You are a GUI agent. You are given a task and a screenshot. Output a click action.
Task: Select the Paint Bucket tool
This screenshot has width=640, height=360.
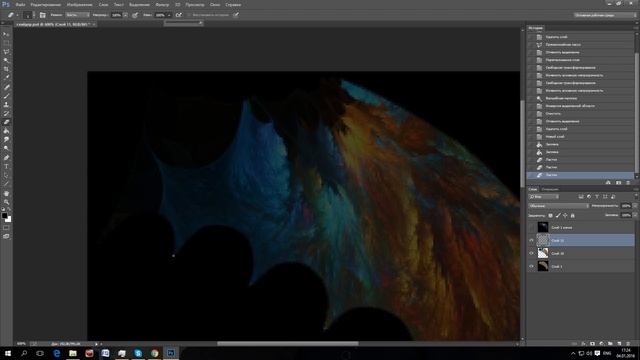click(x=6, y=131)
